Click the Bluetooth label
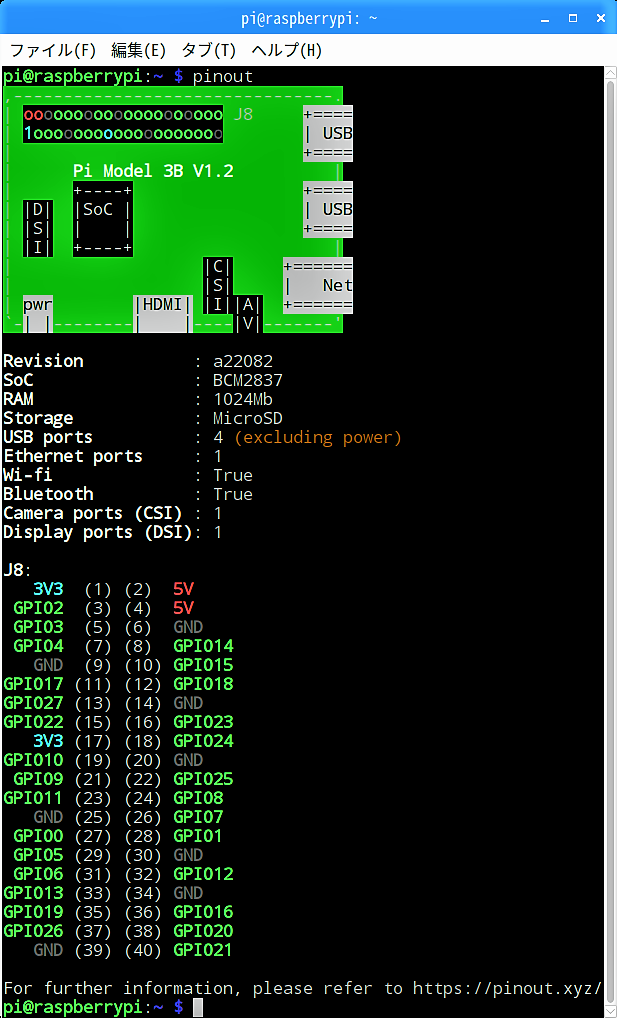Screen dimensions: 617x1018 [48, 494]
